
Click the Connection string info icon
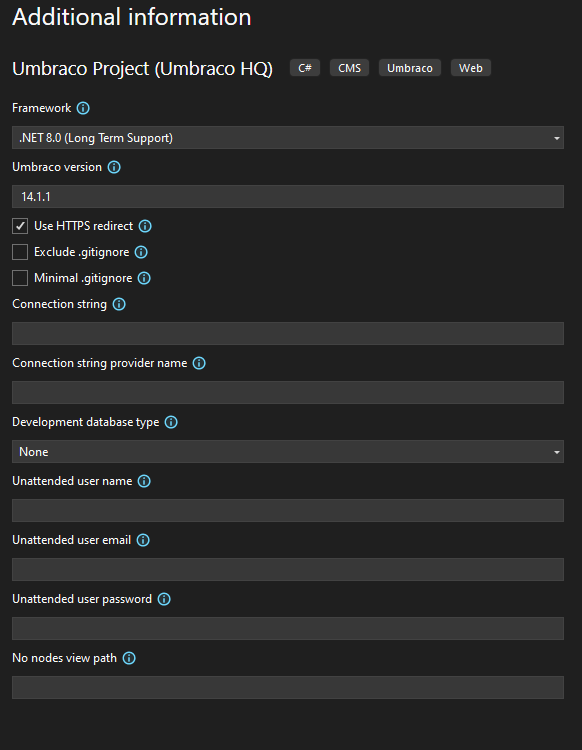(119, 304)
